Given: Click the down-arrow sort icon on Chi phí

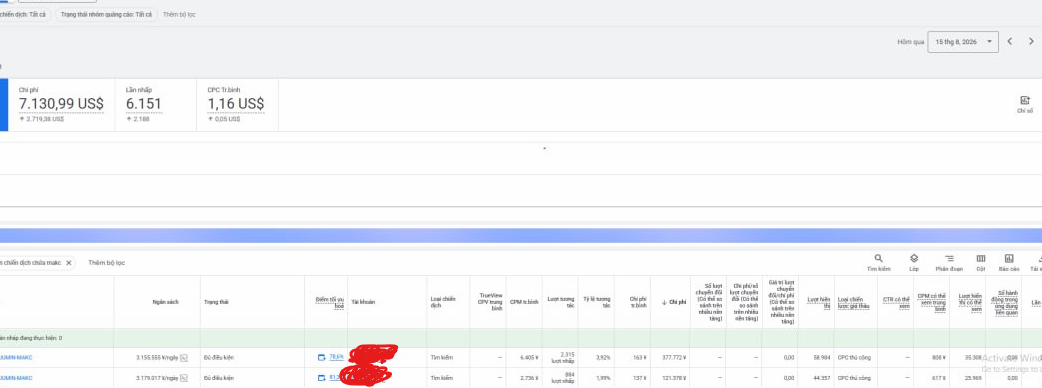Looking at the screenshot, I should (664, 302).
